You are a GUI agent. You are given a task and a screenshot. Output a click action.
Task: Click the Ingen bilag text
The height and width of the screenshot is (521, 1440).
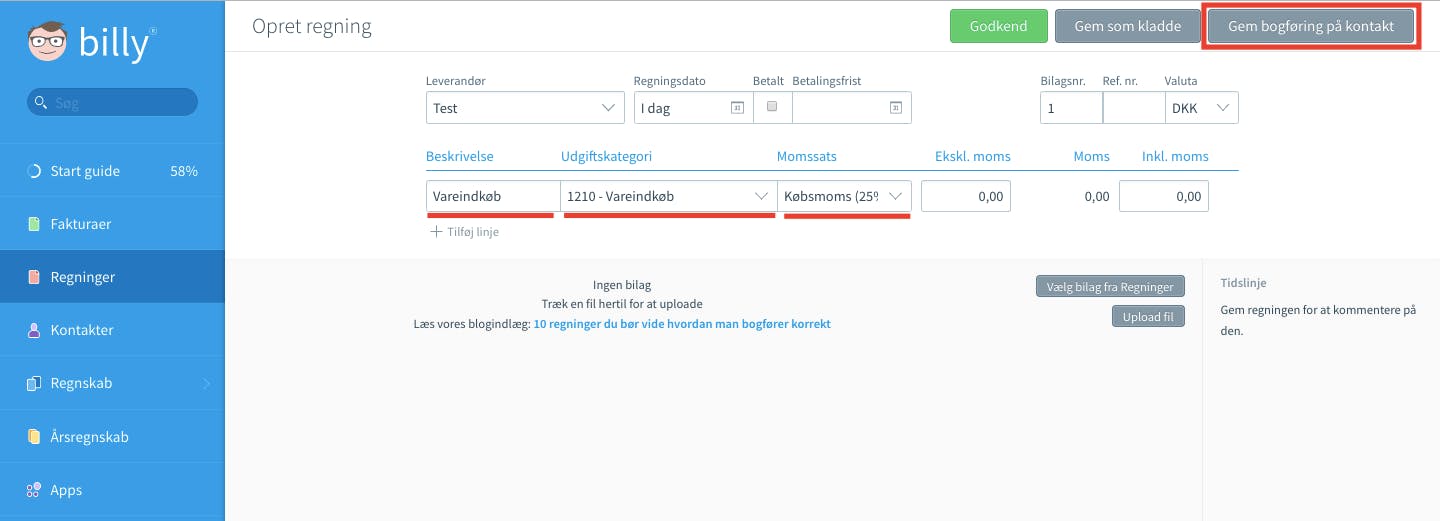pyautogui.click(x=622, y=285)
